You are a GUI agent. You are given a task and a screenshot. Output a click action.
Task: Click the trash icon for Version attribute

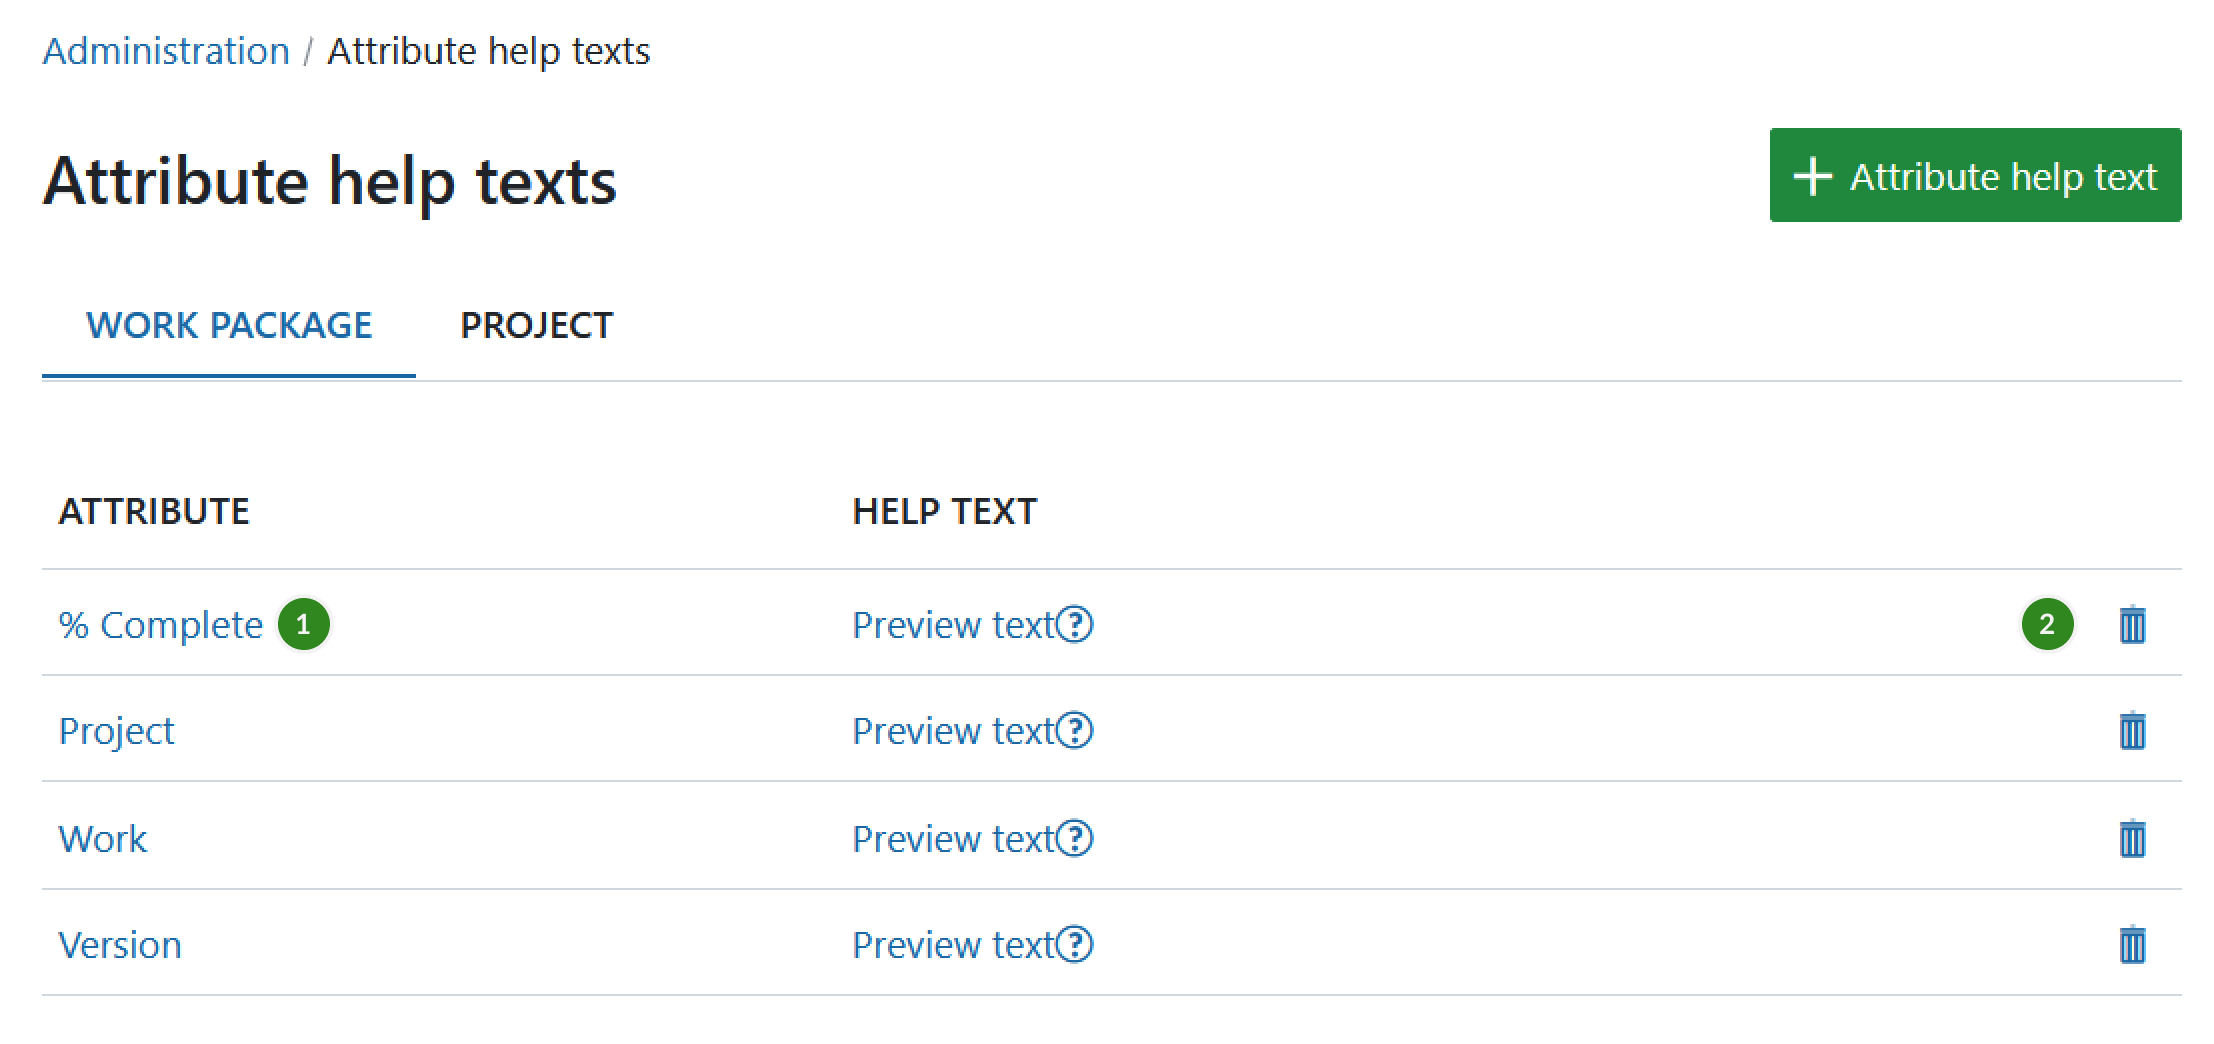2130,943
